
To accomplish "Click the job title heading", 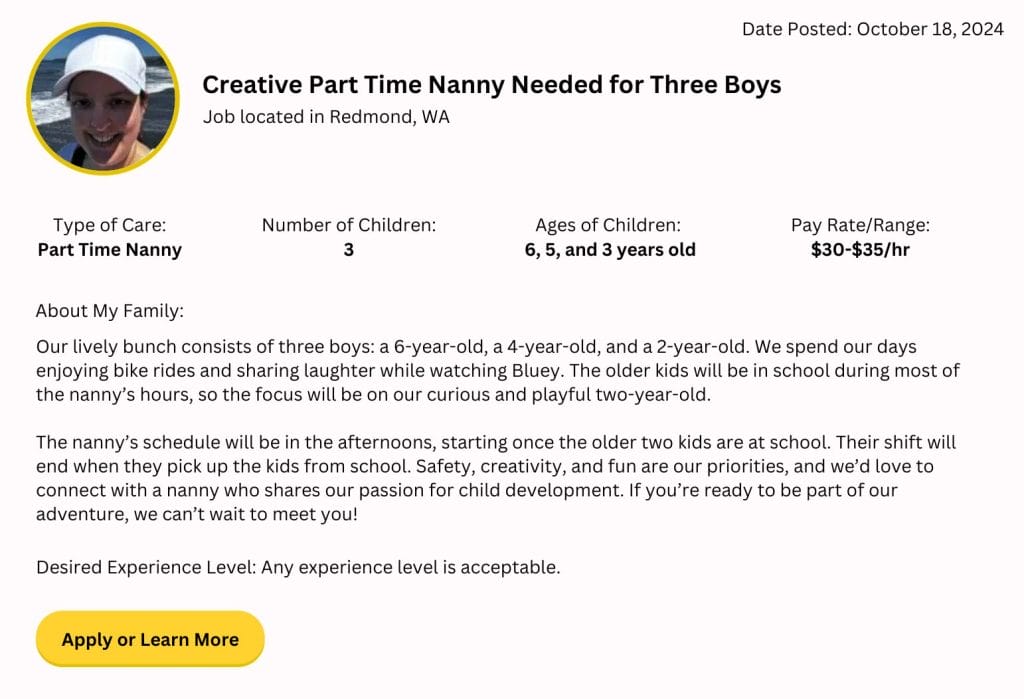I will [491, 85].
